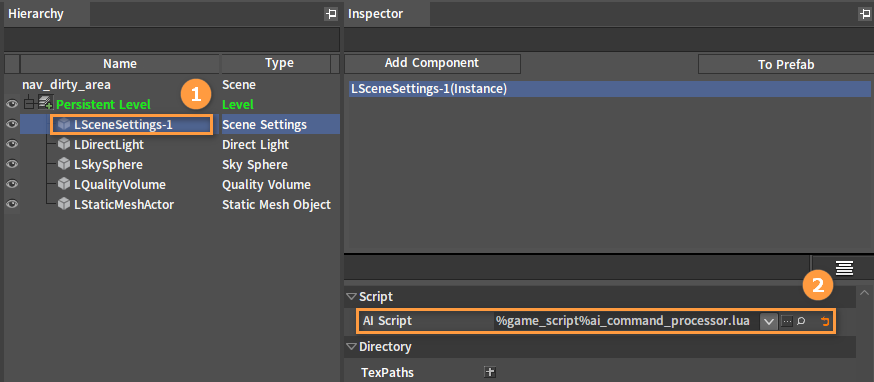Click the Scene Settings type cell

point(264,125)
